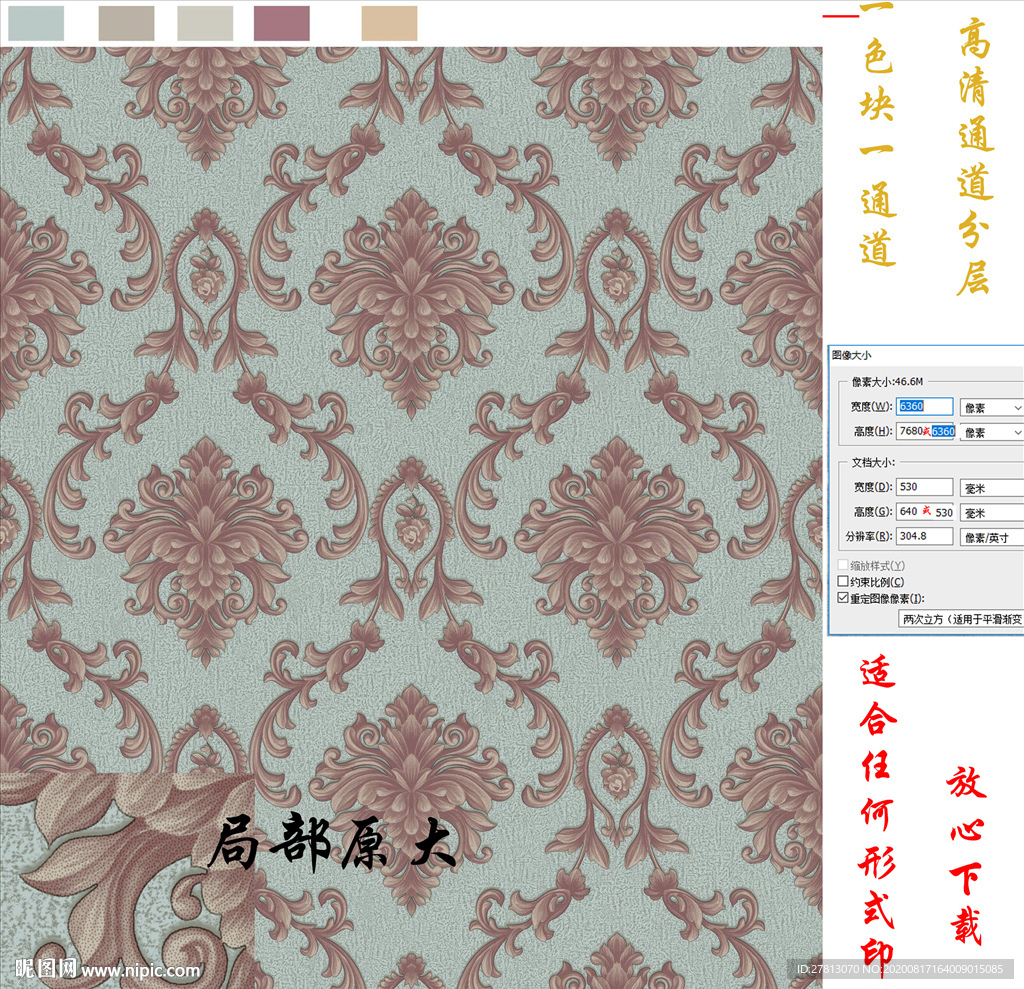
Task: Select the mauve pink color swatch
Action: [x=281, y=23]
